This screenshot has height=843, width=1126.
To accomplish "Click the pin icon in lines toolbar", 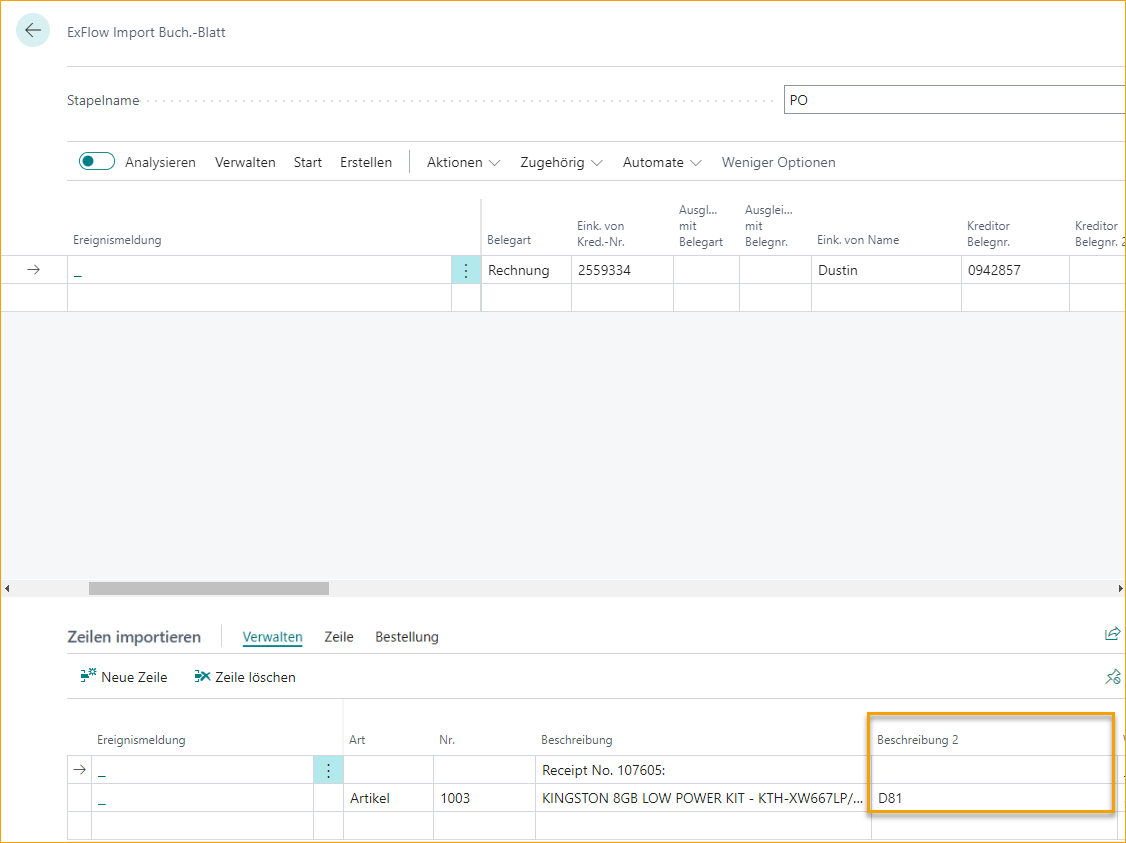I will click(x=1112, y=678).
